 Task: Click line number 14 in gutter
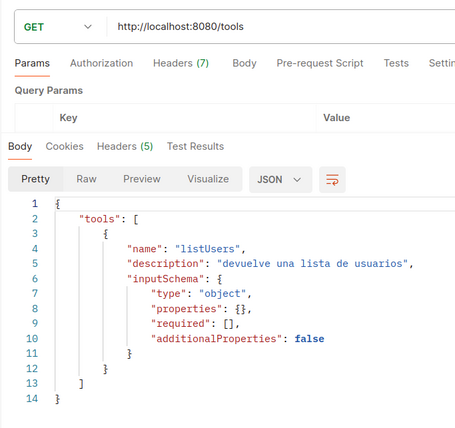[x=32, y=399]
